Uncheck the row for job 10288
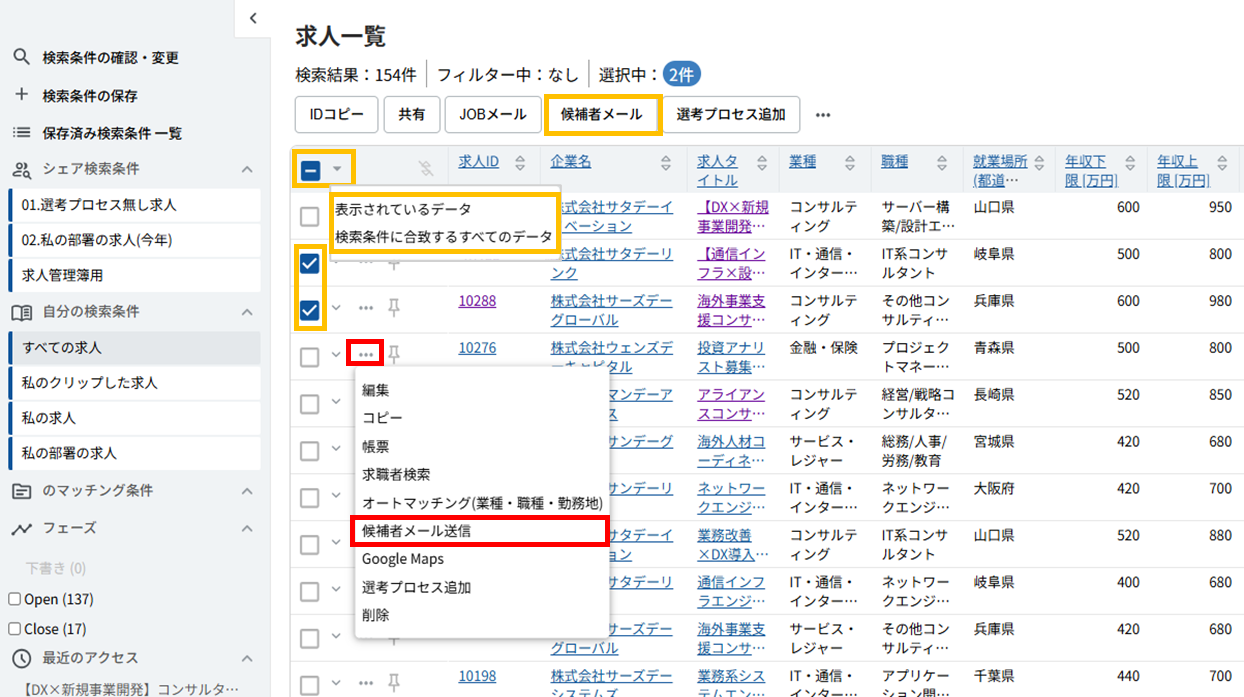 click(310, 310)
